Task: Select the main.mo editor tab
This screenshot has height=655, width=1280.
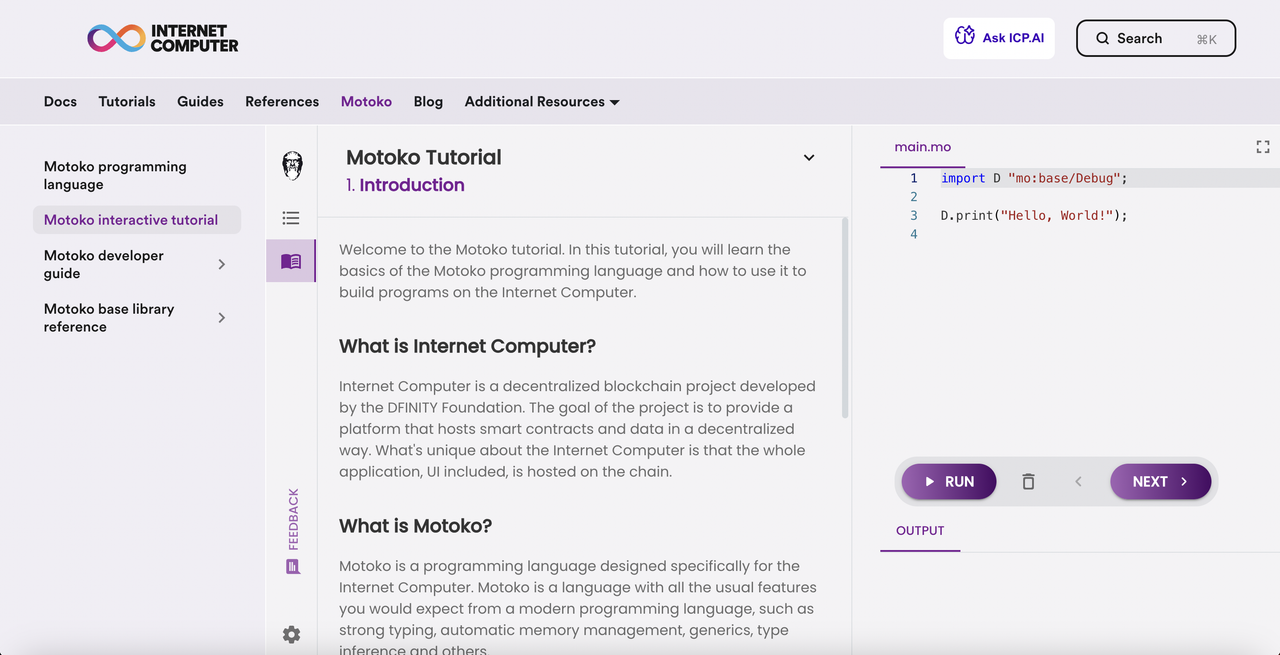Action: tap(922, 147)
